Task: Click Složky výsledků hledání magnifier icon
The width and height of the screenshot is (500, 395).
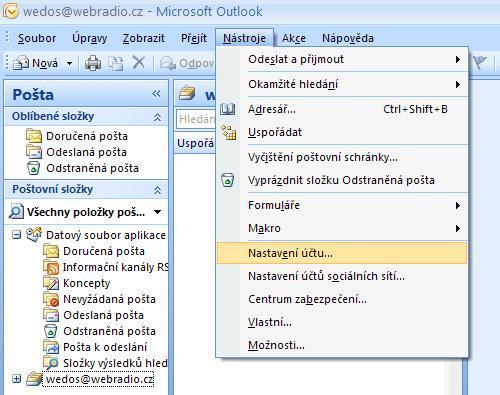Action: (x=51, y=363)
